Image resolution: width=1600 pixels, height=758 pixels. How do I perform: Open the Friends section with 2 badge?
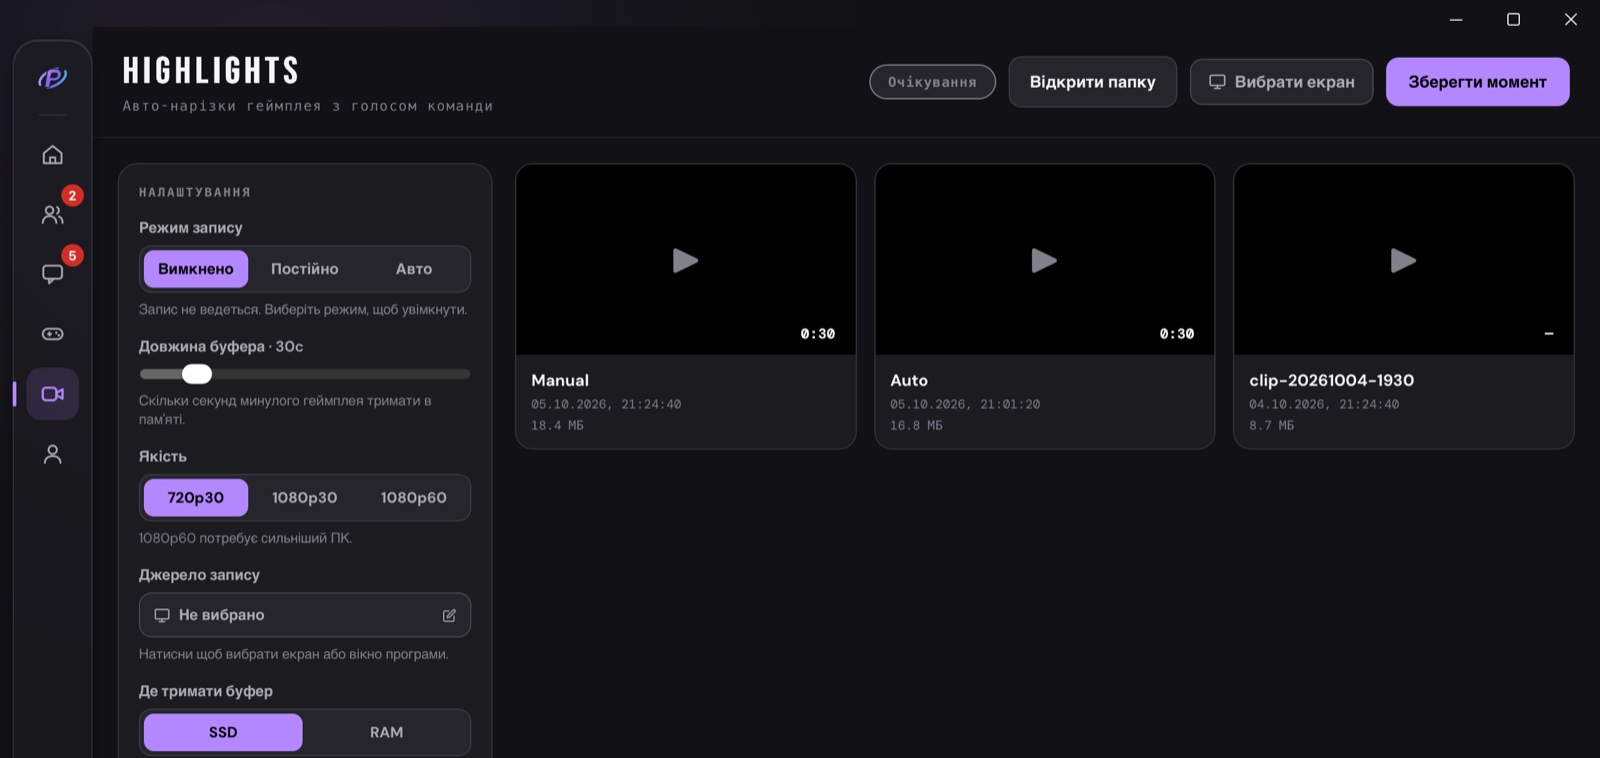coord(53,214)
